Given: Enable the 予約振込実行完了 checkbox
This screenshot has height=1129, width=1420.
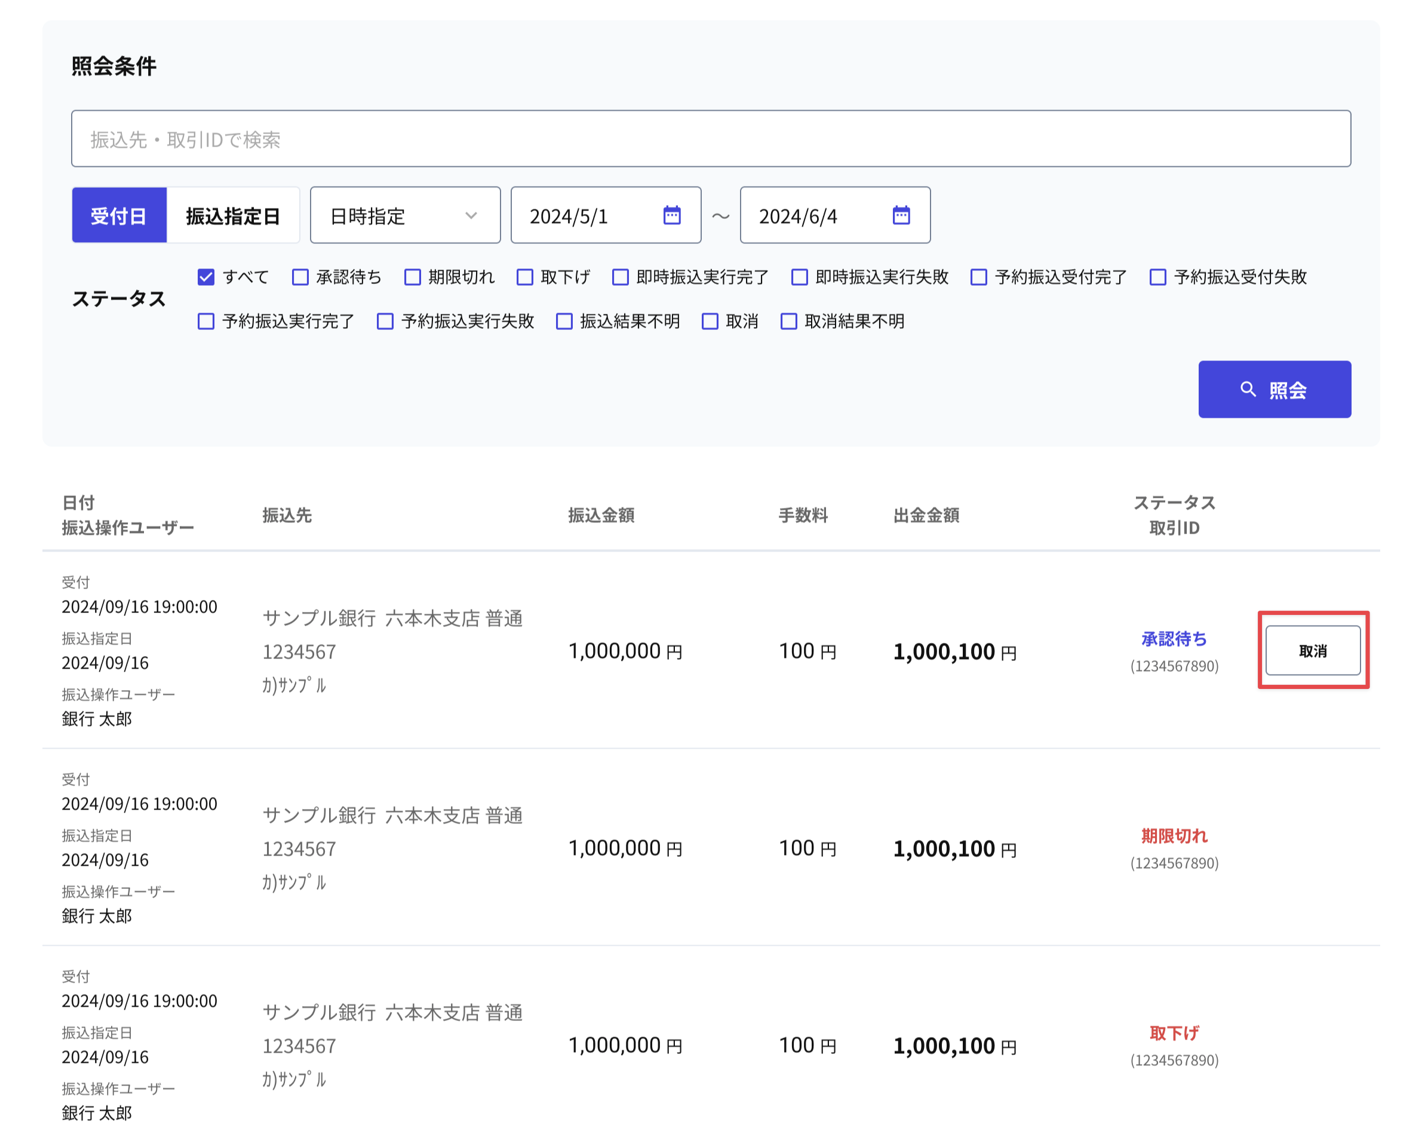Looking at the screenshot, I should [x=206, y=321].
